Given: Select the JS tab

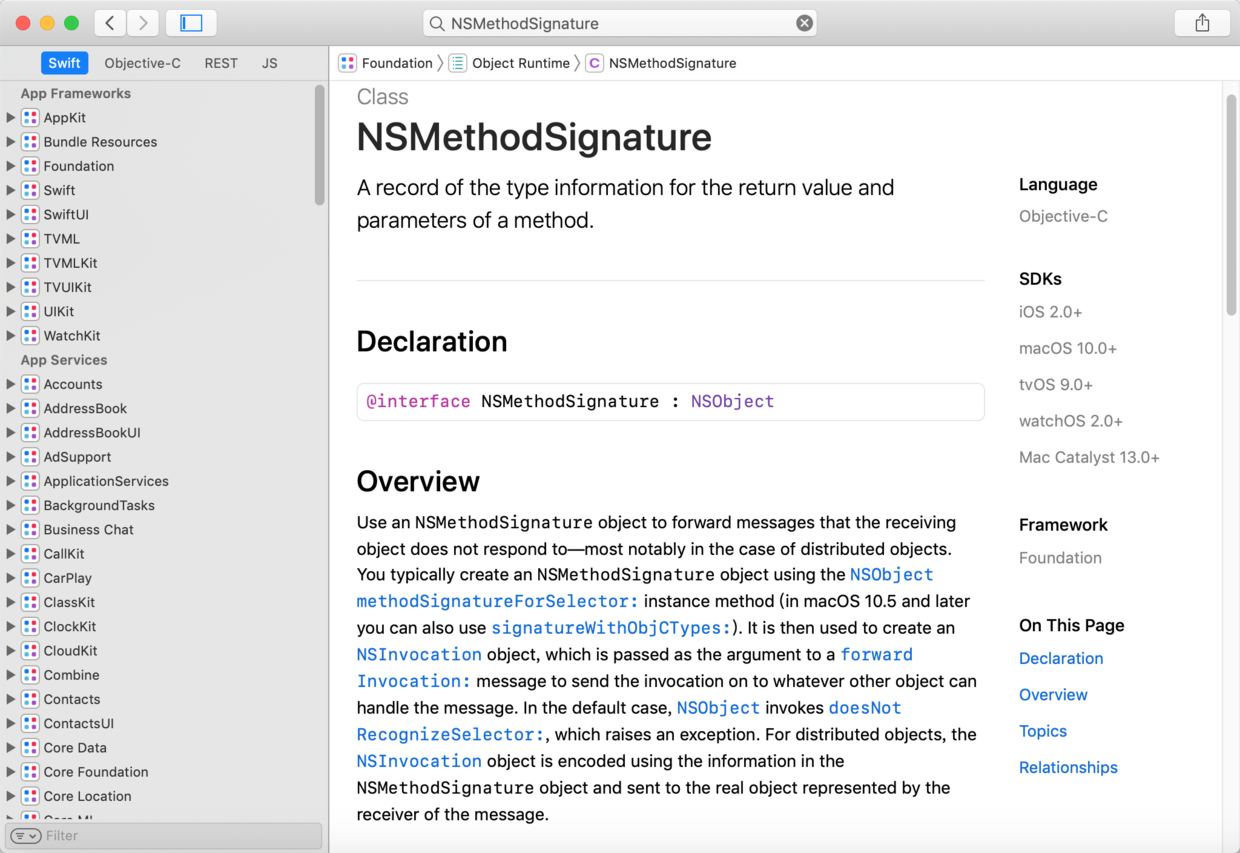Looking at the screenshot, I should click(x=270, y=63).
